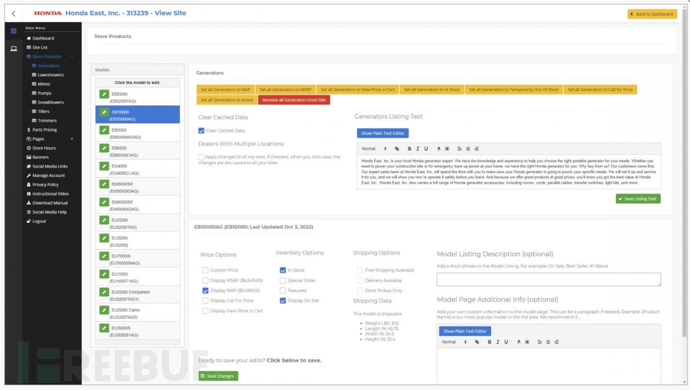Open the desktop monitor icon in sidebar

click(x=14, y=48)
